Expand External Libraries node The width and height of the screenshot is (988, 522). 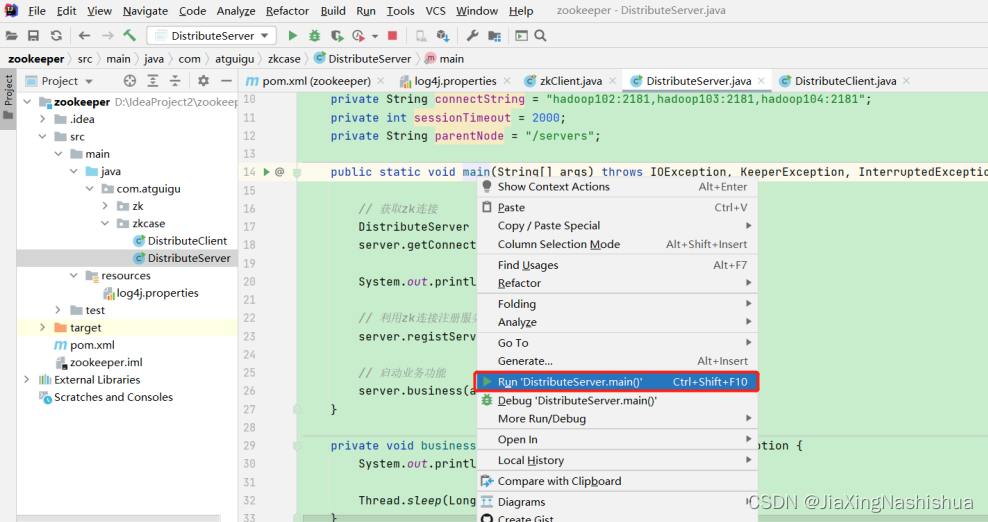[26, 380]
